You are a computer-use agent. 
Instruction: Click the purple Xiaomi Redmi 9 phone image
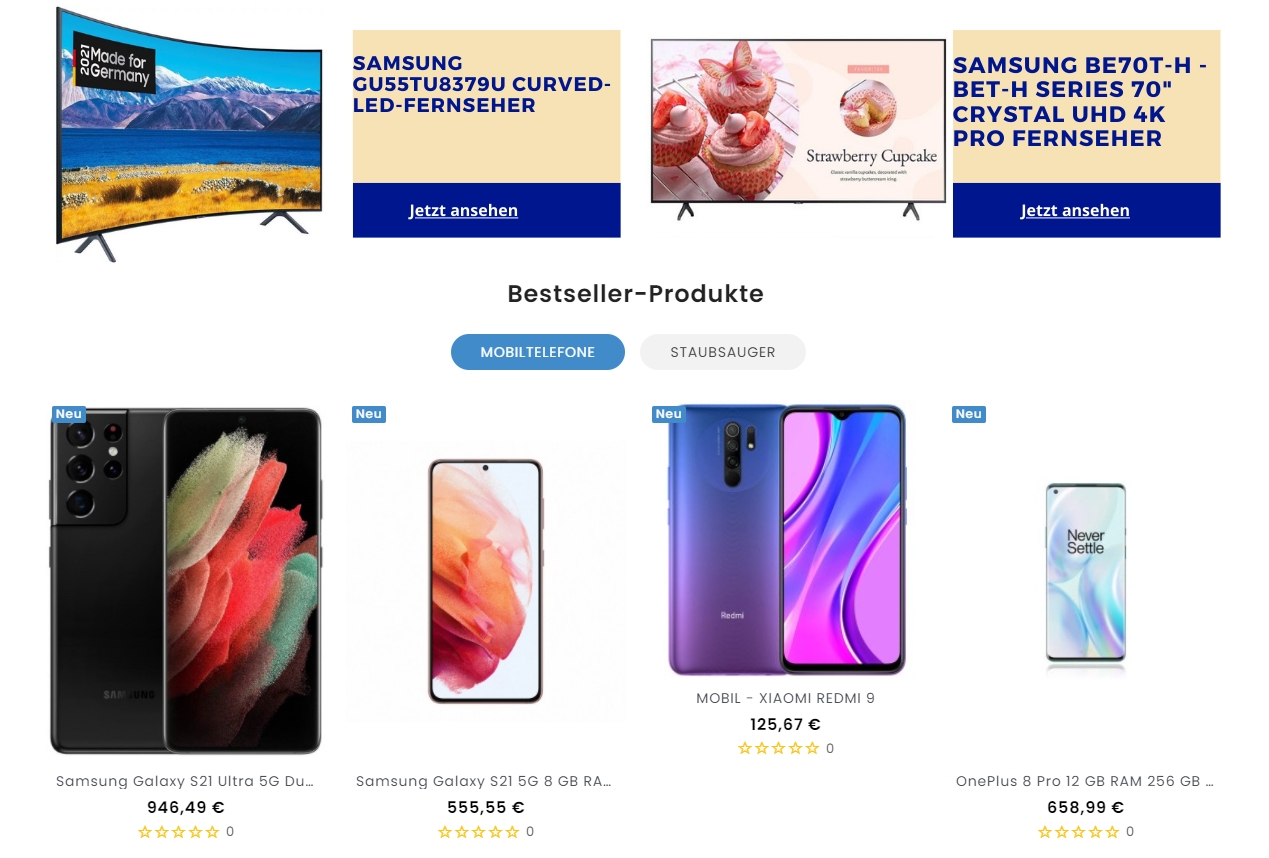[x=786, y=540]
